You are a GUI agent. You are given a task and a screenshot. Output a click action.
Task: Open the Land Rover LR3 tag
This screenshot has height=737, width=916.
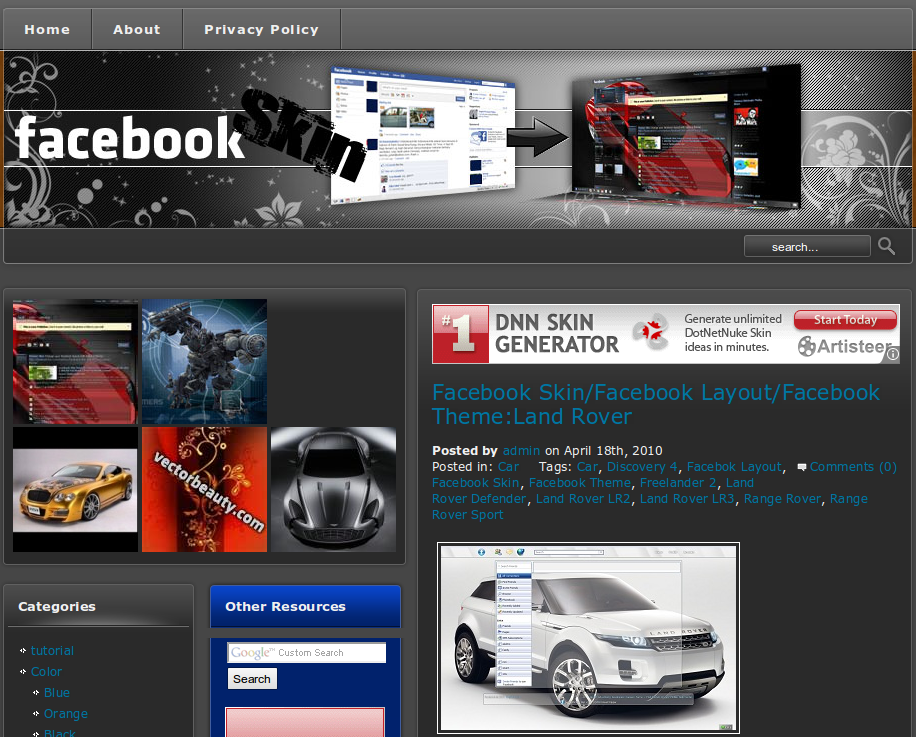687,499
